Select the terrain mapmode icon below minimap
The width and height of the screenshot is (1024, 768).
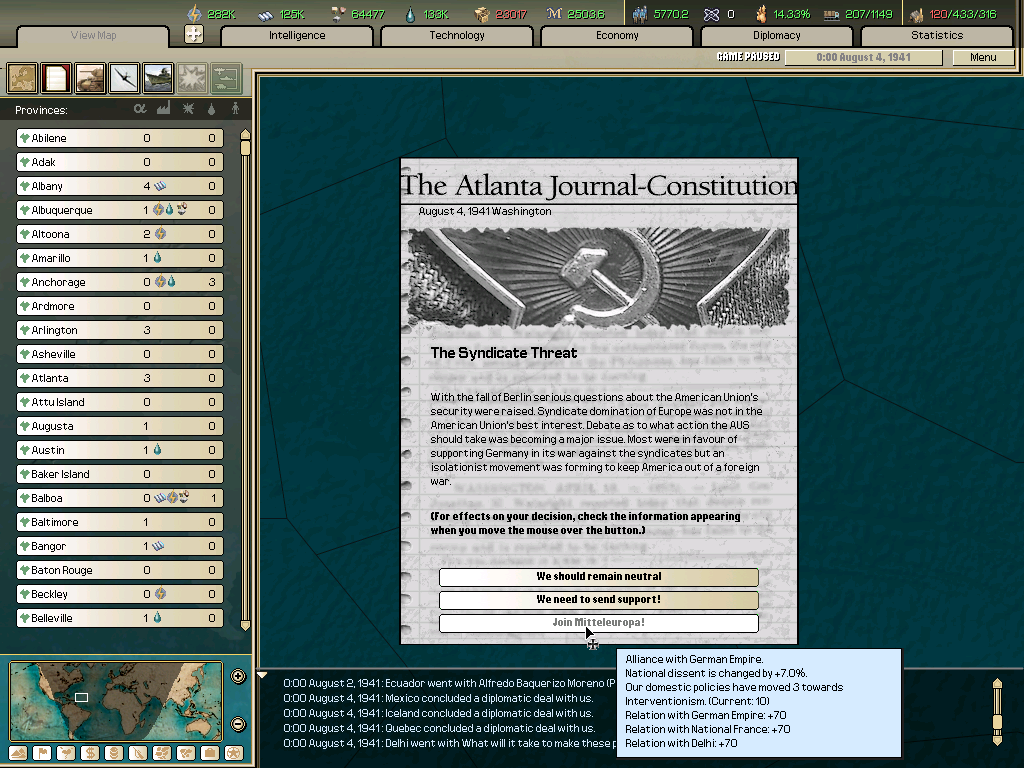(x=17, y=753)
